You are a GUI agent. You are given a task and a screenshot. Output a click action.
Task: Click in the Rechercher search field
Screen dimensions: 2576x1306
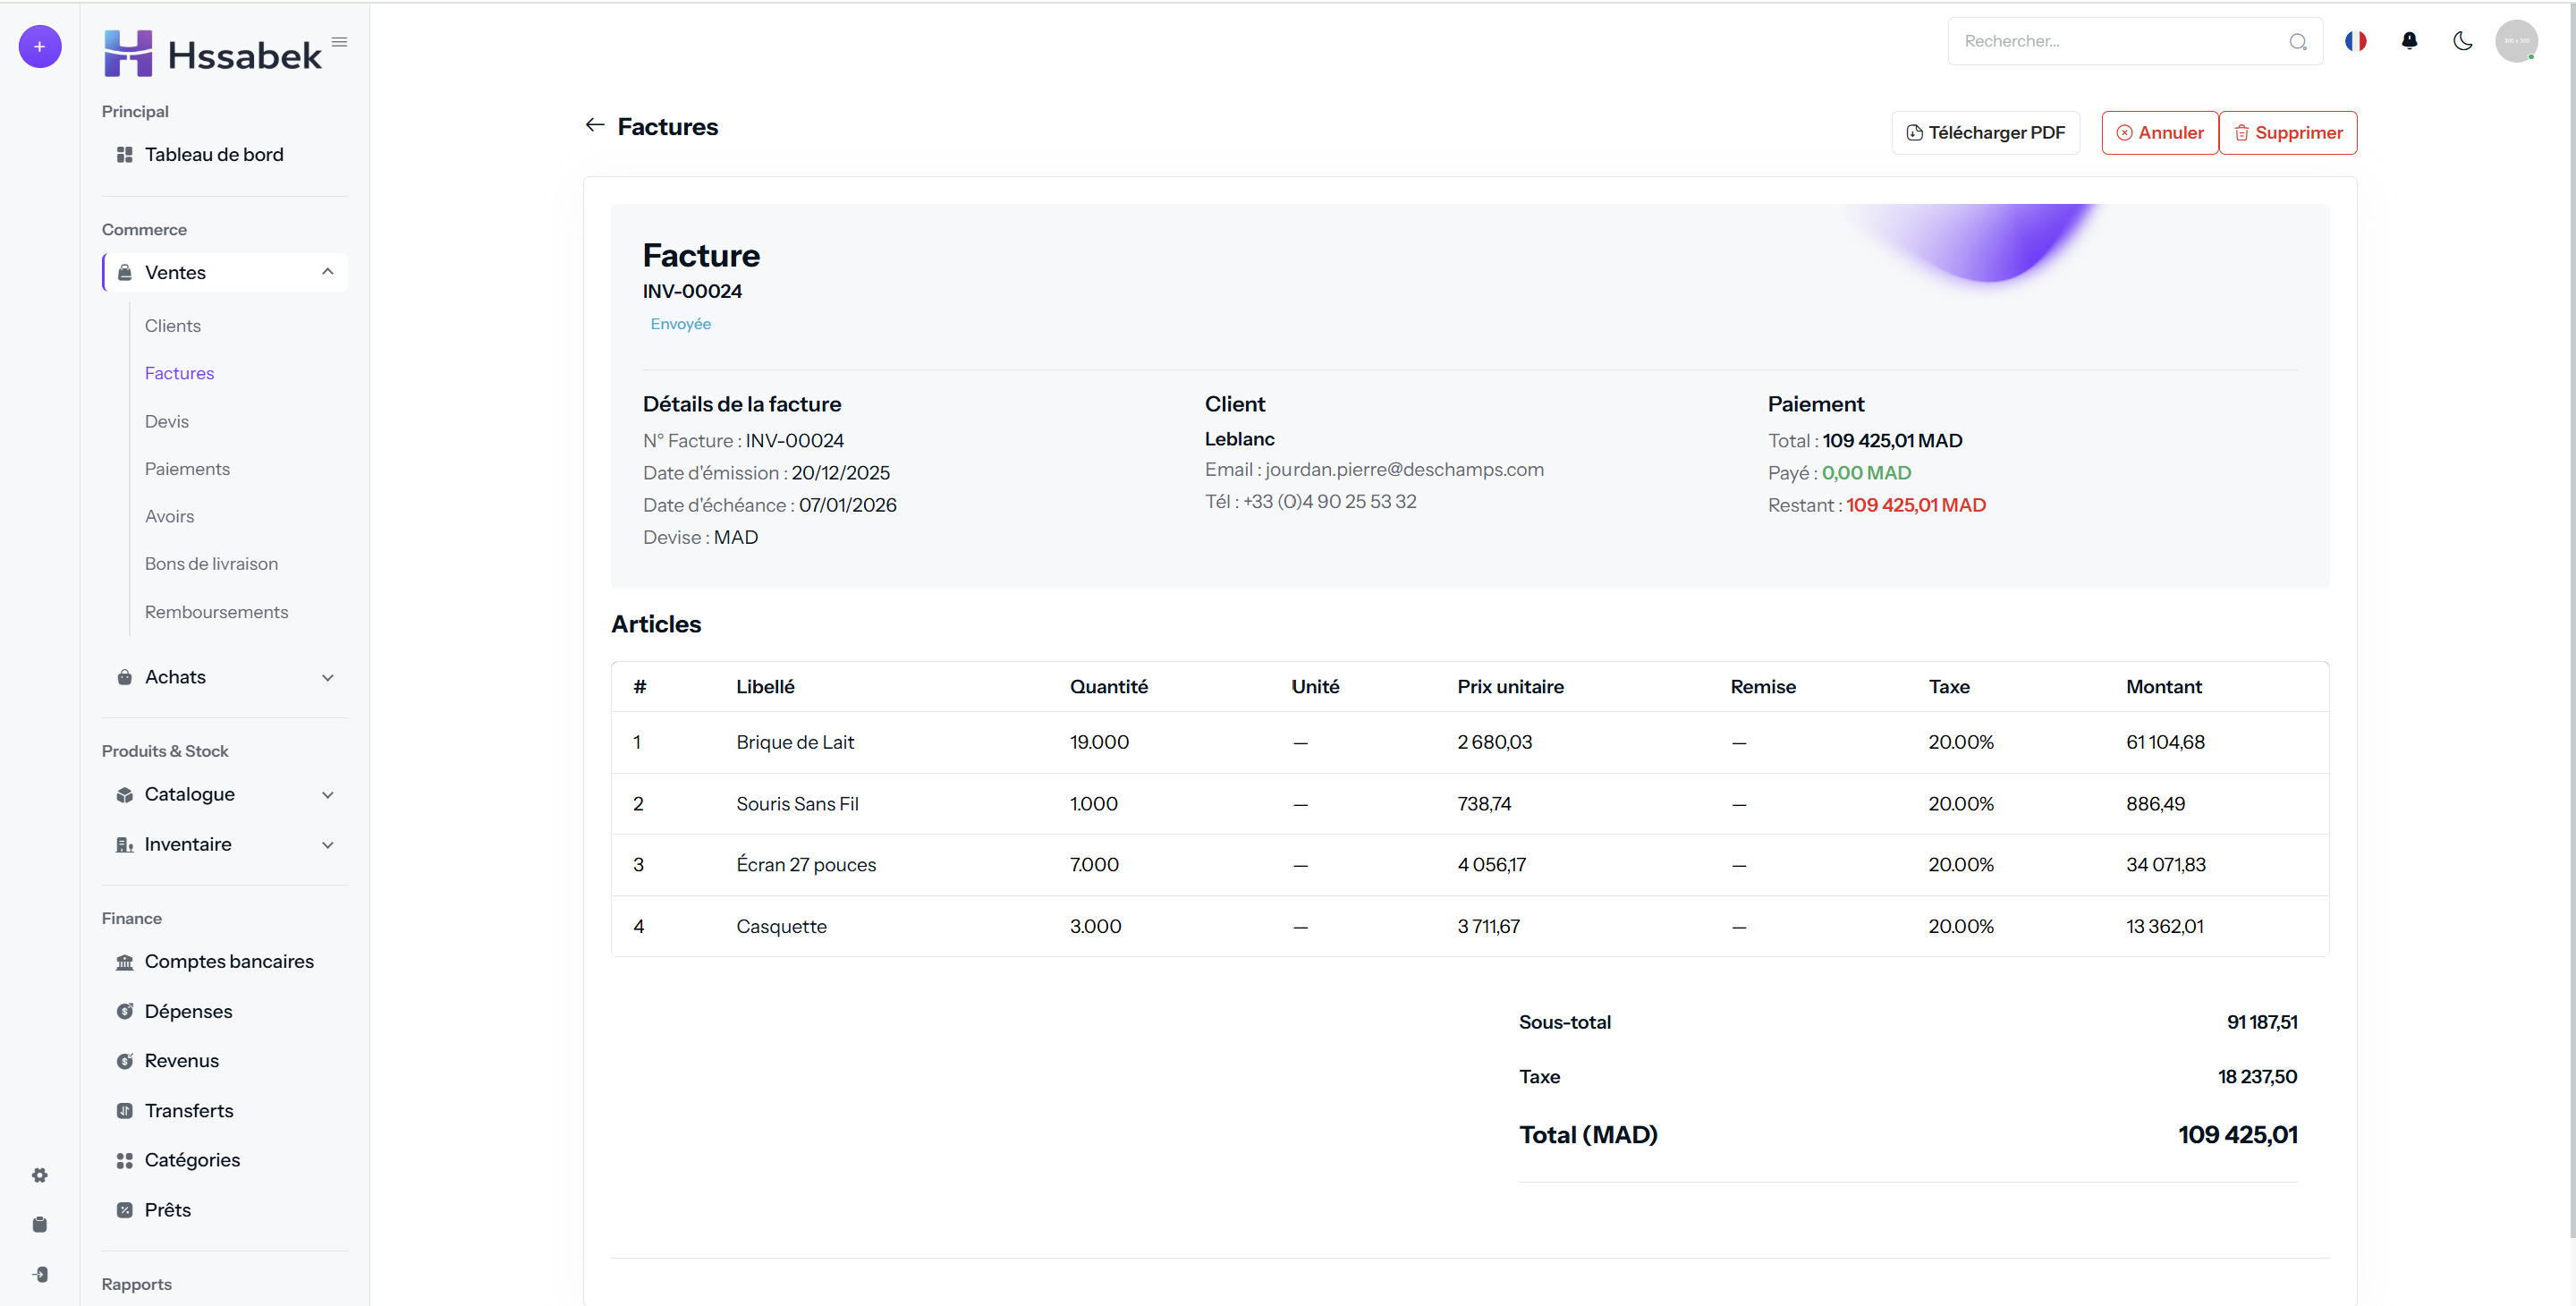click(x=2134, y=41)
